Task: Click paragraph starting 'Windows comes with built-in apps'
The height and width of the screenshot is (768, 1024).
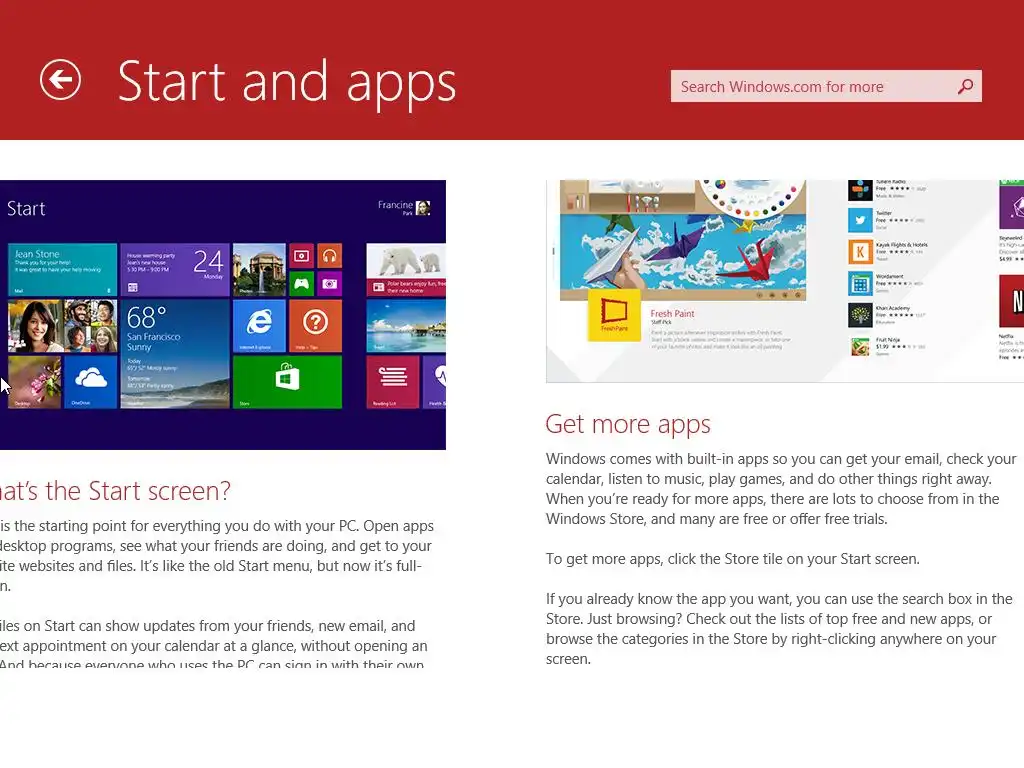Action: (x=781, y=488)
